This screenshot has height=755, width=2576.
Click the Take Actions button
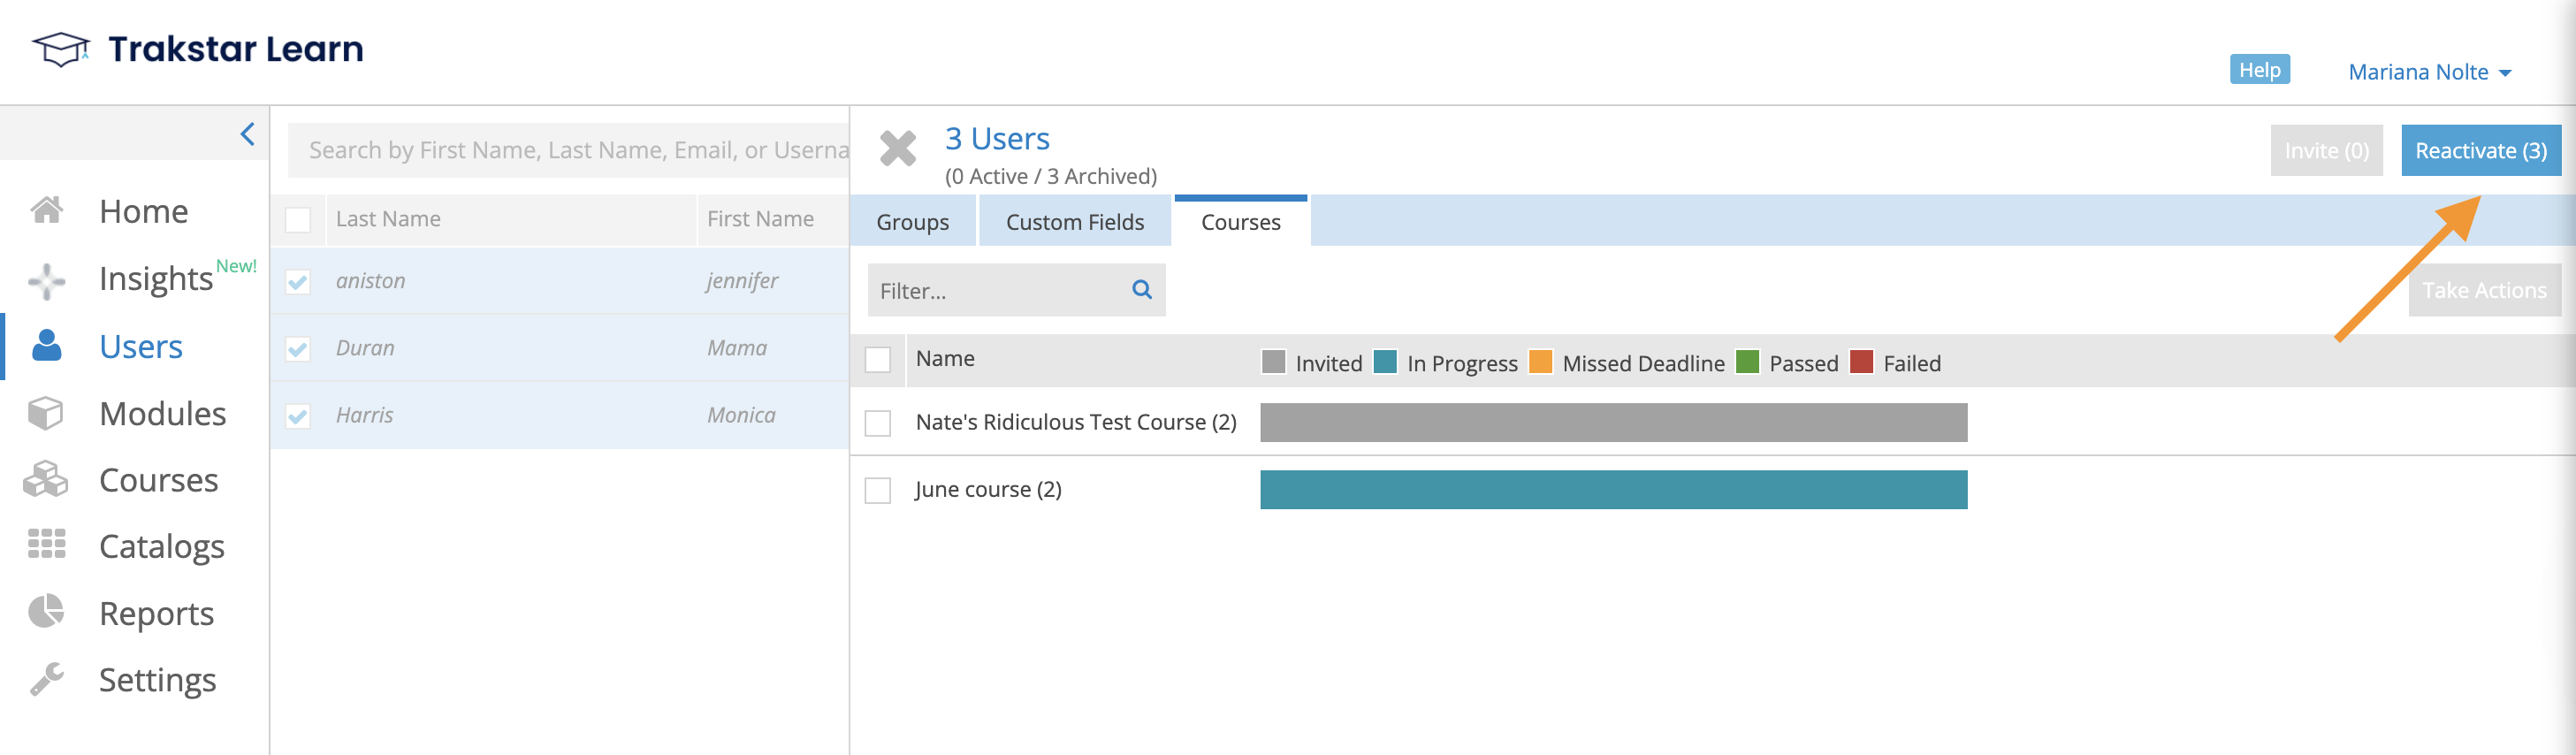pyautogui.click(x=2483, y=290)
